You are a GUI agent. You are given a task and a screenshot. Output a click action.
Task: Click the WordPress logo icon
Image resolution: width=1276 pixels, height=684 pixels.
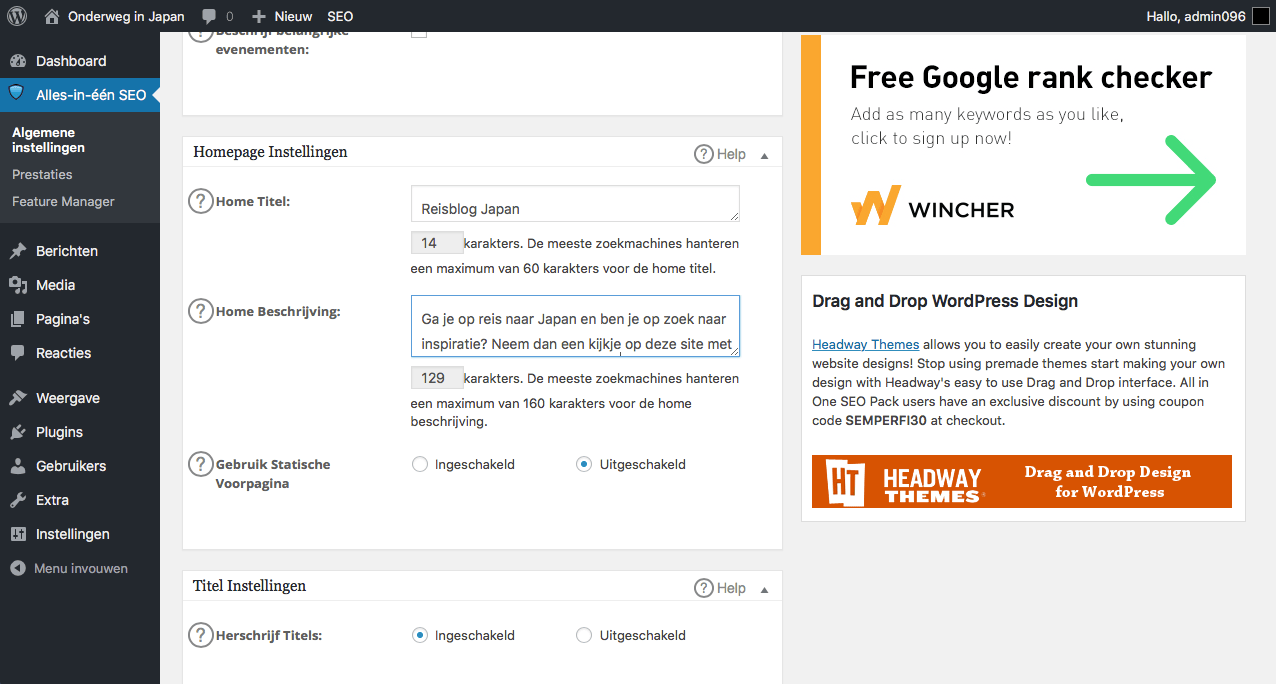pos(17,16)
